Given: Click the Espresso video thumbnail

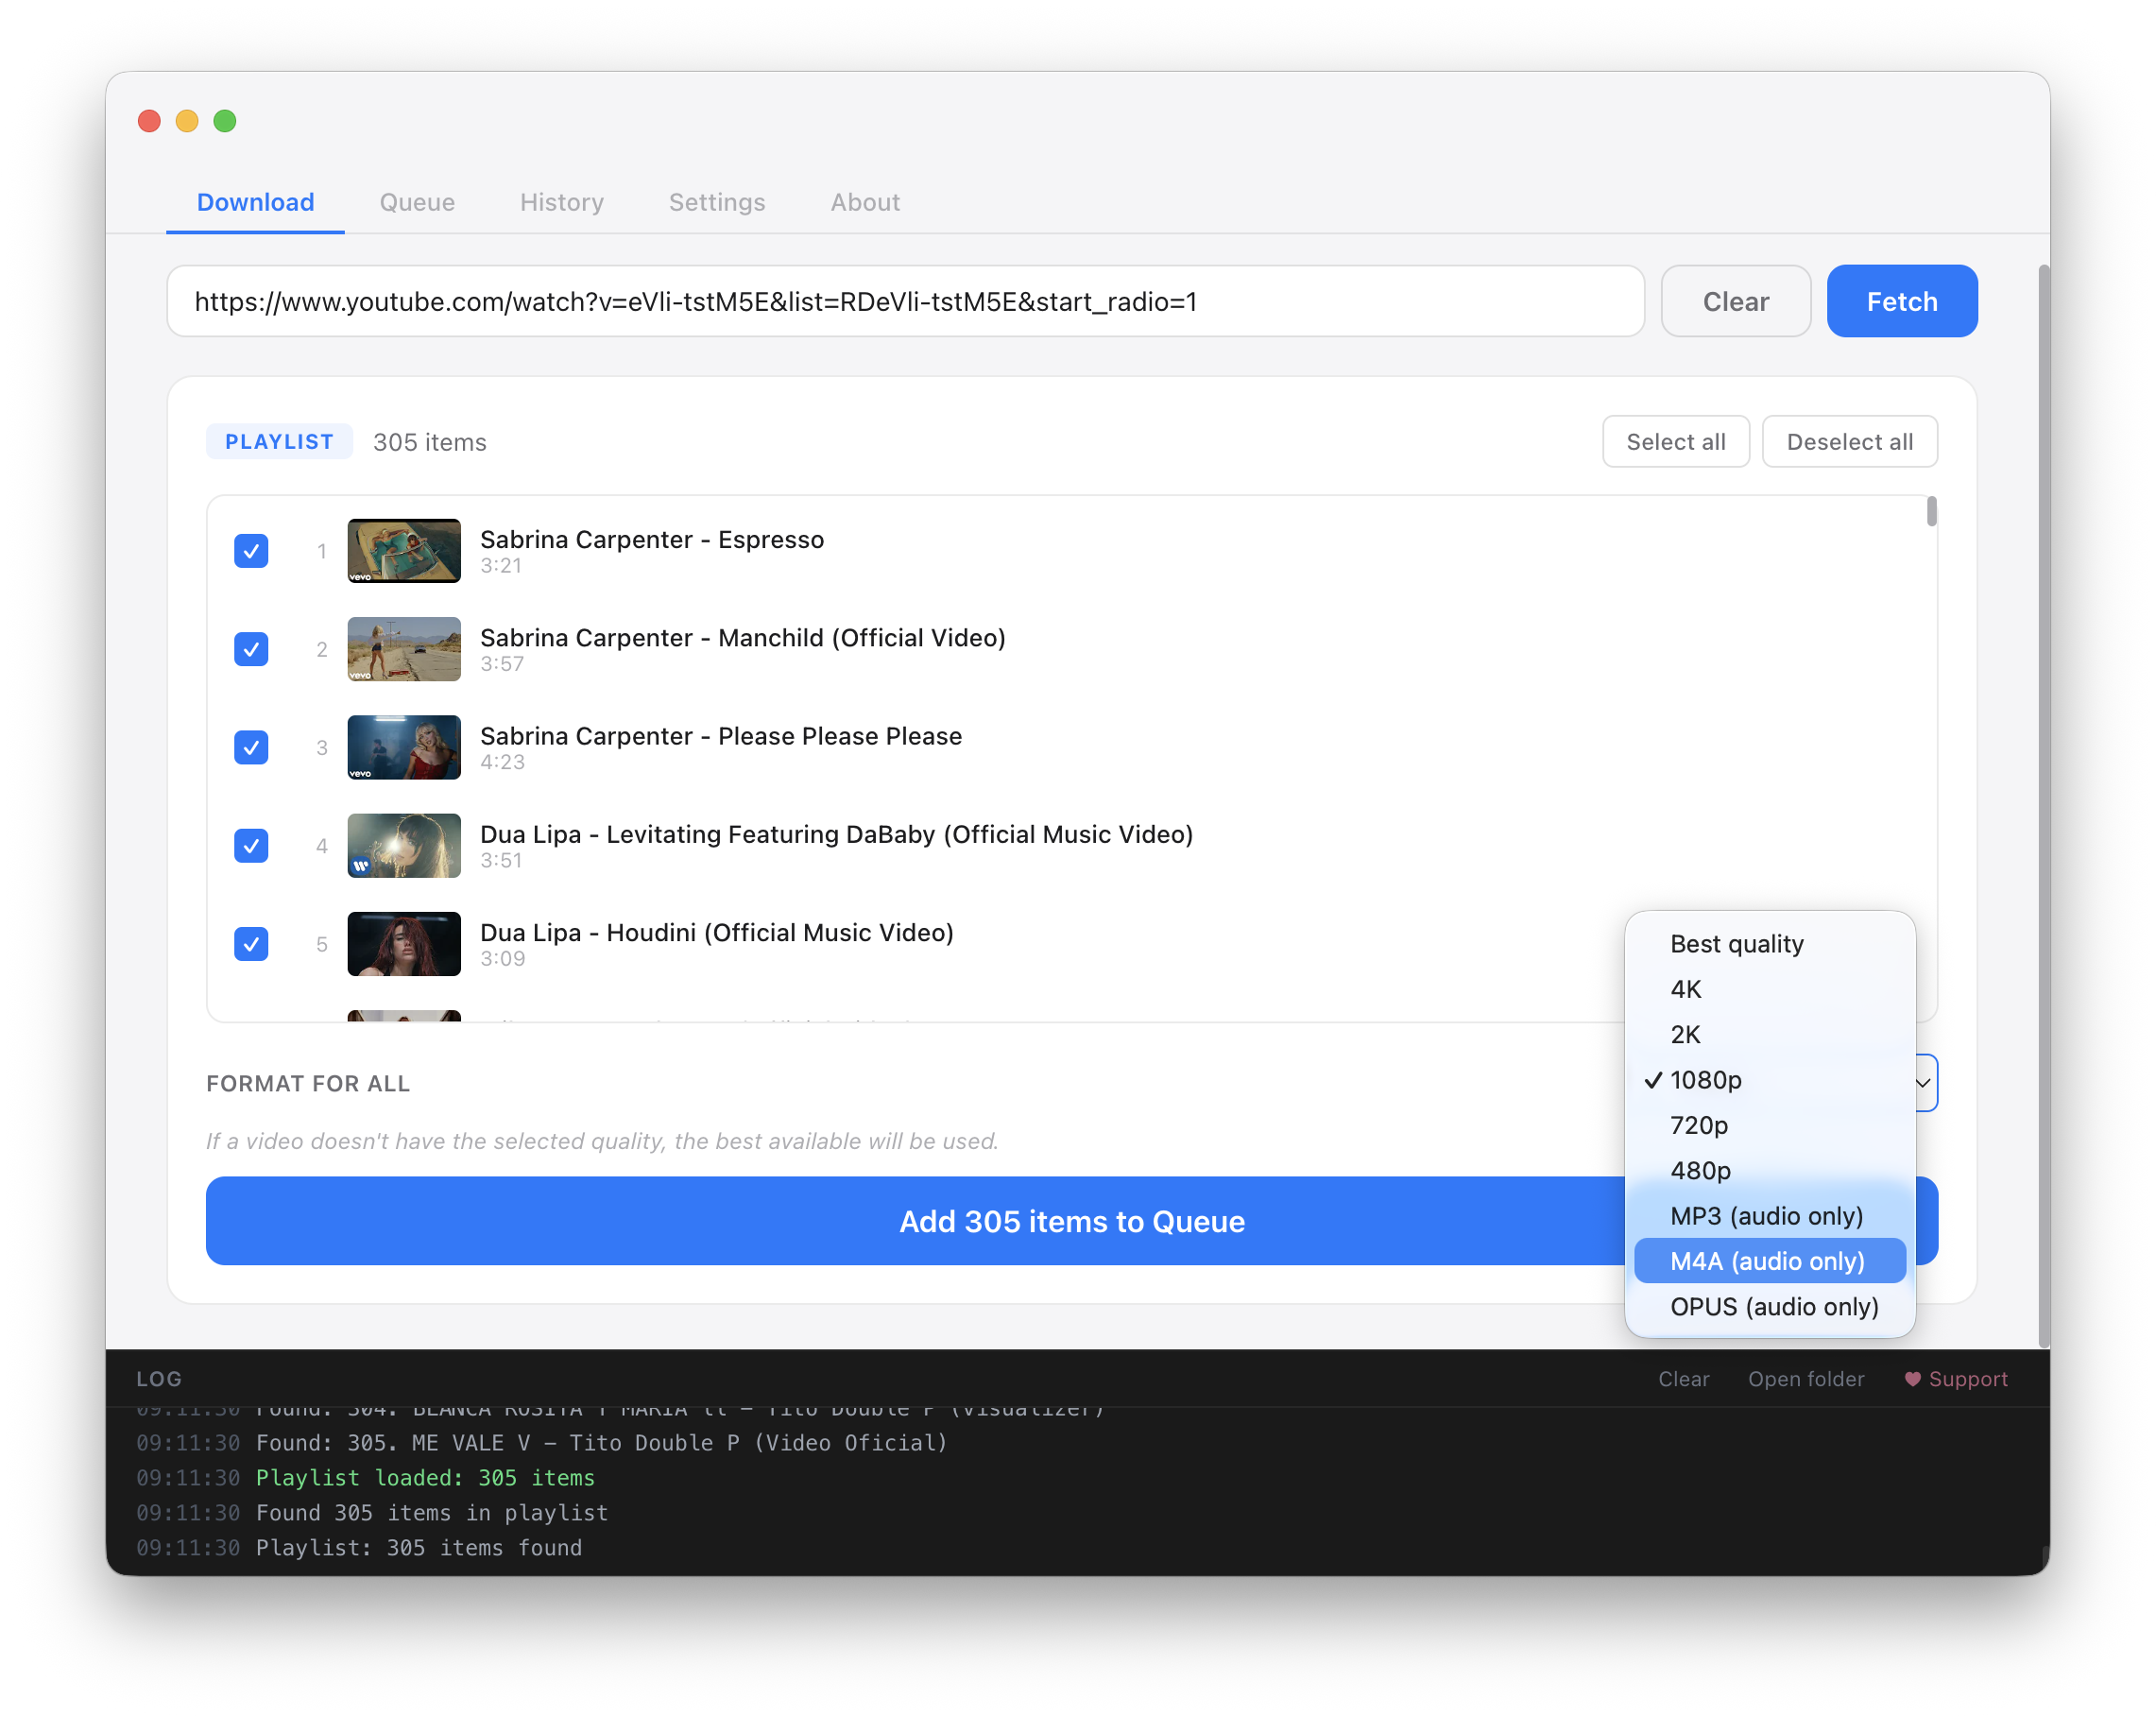Looking at the screenshot, I should tap(404, 550).
